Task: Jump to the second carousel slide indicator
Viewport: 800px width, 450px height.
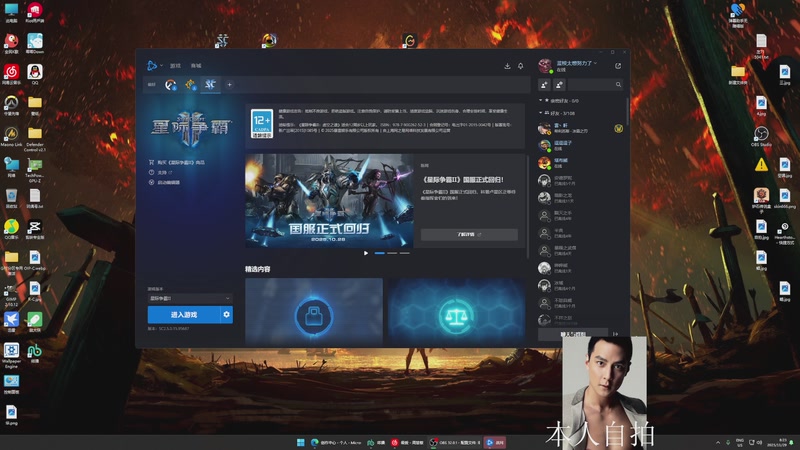Action: pos(392,253)
